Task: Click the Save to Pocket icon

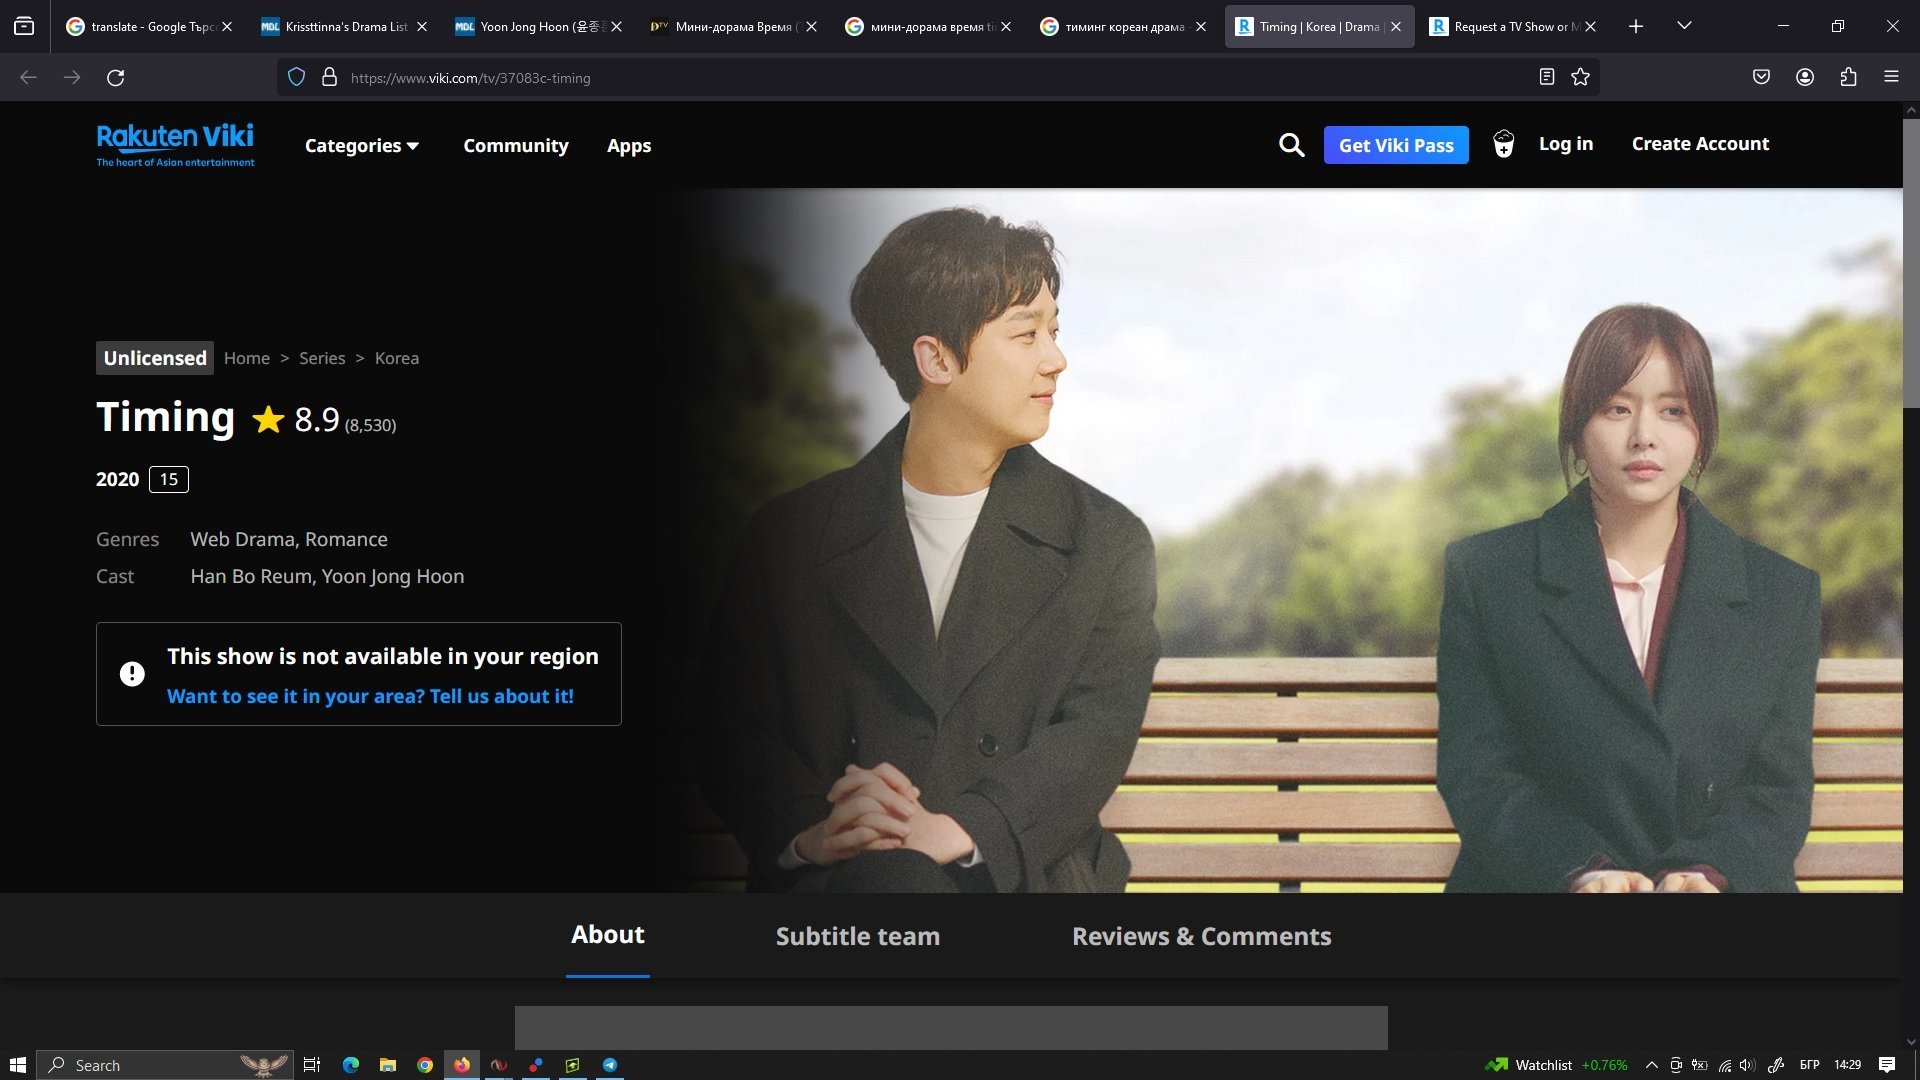Action: [1761, 77]
